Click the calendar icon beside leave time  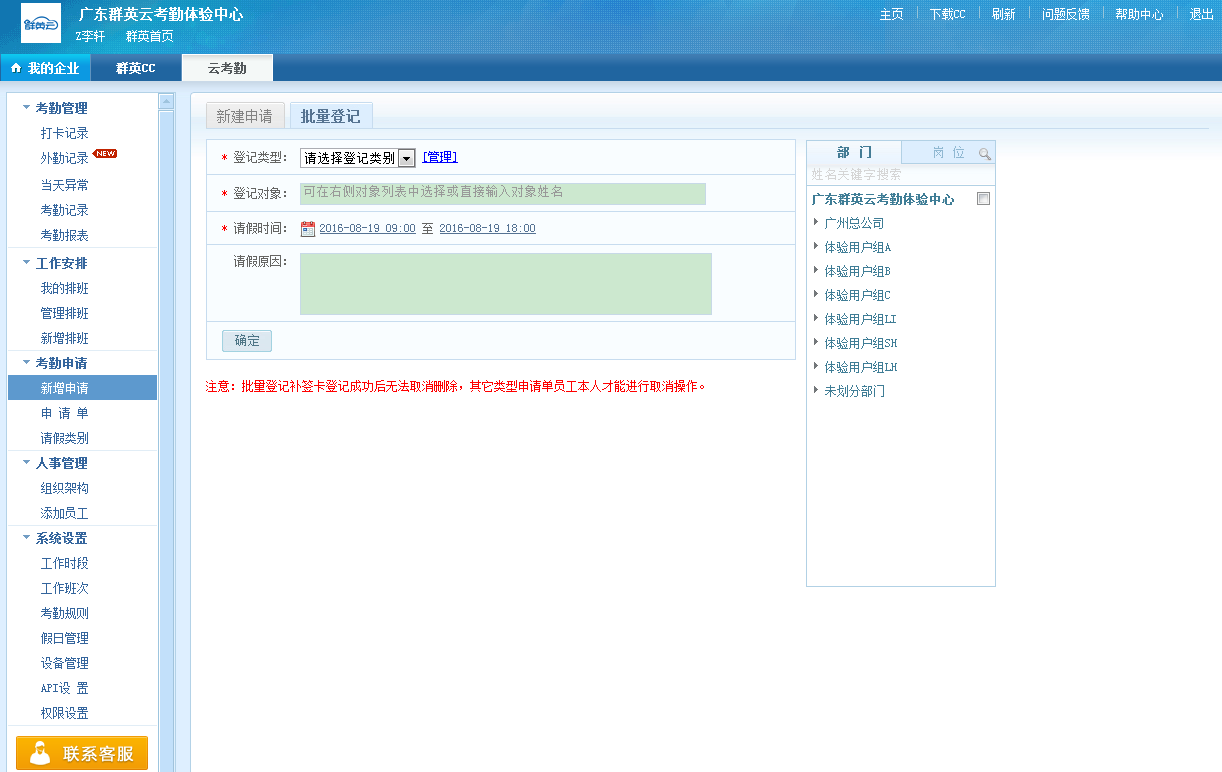tap(308, 229)
